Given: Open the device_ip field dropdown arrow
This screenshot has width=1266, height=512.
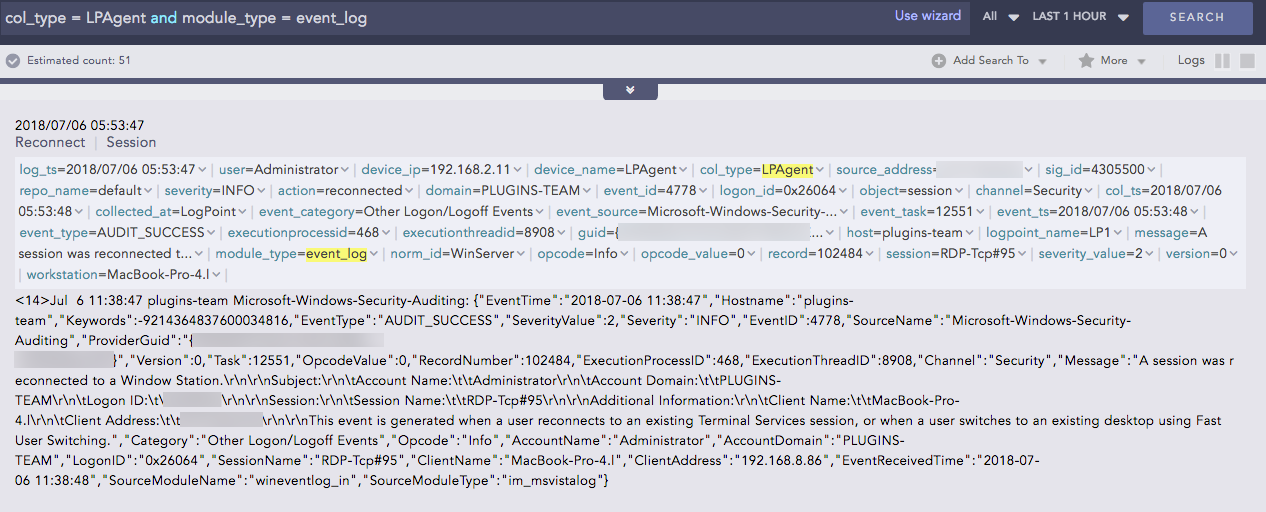Looking at the screenshot, I should [517, 170].
